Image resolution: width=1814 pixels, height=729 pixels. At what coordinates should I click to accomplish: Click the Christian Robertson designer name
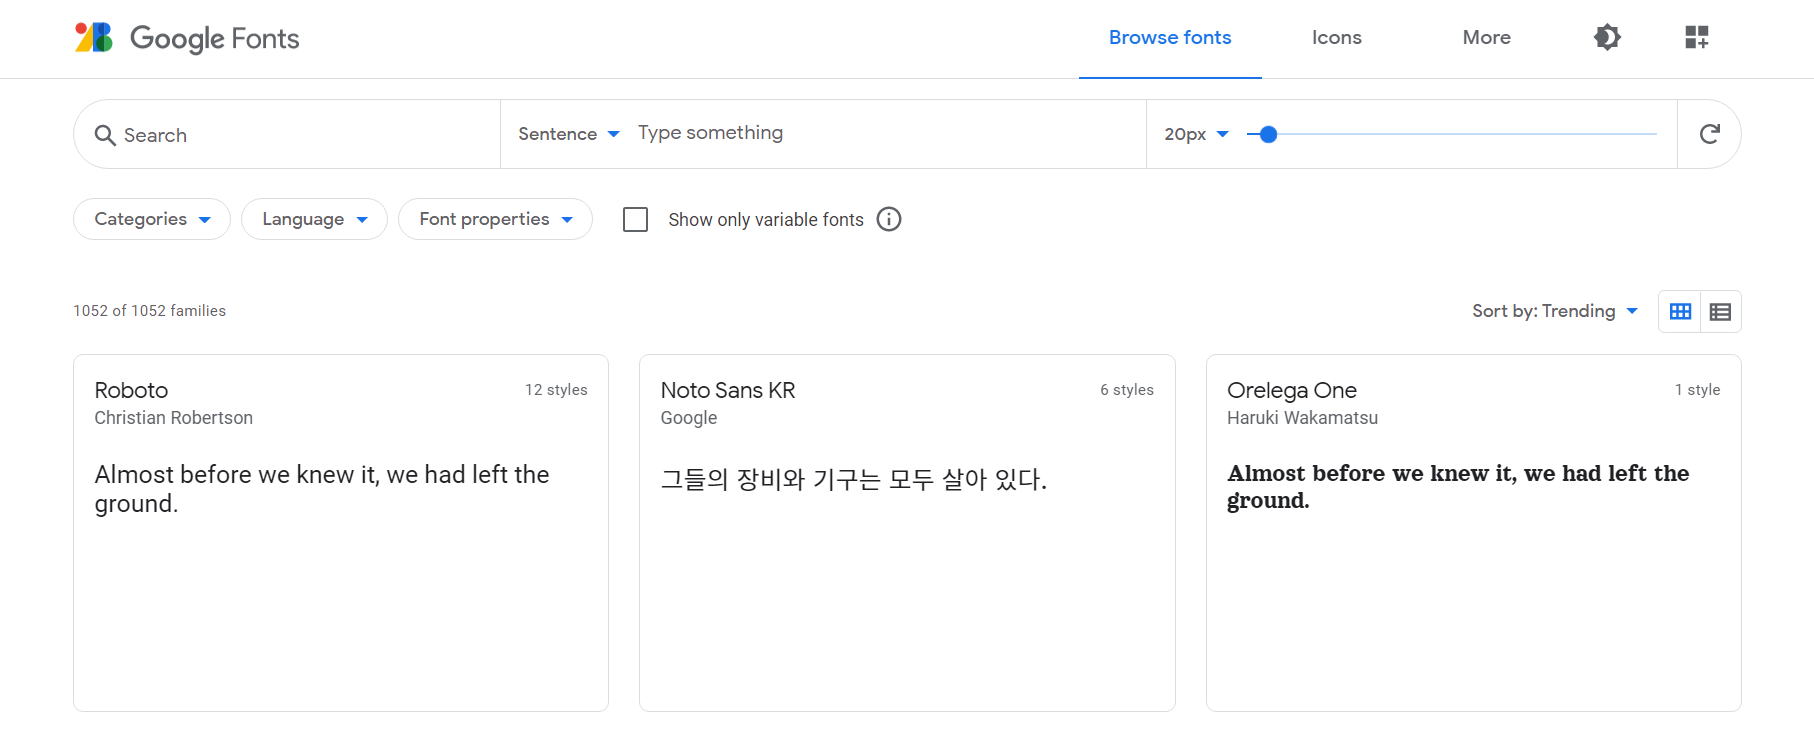[x=174, y=418]
